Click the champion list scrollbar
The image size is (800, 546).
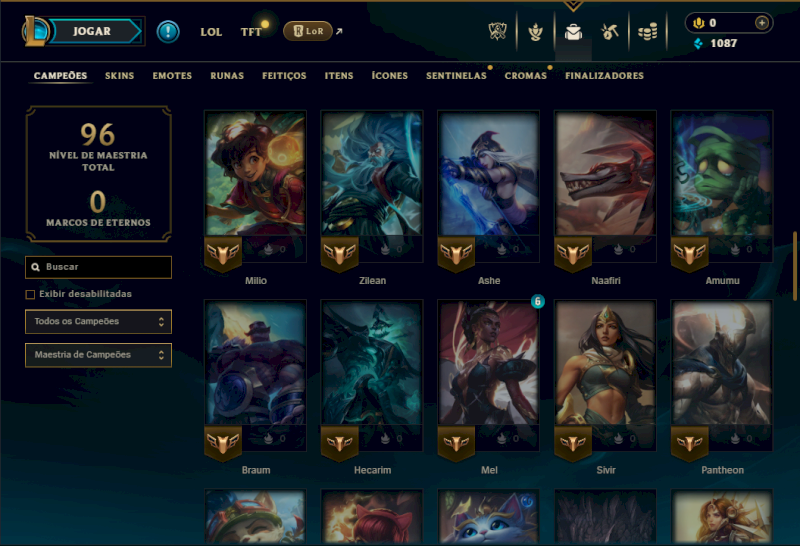click(794, 266)
